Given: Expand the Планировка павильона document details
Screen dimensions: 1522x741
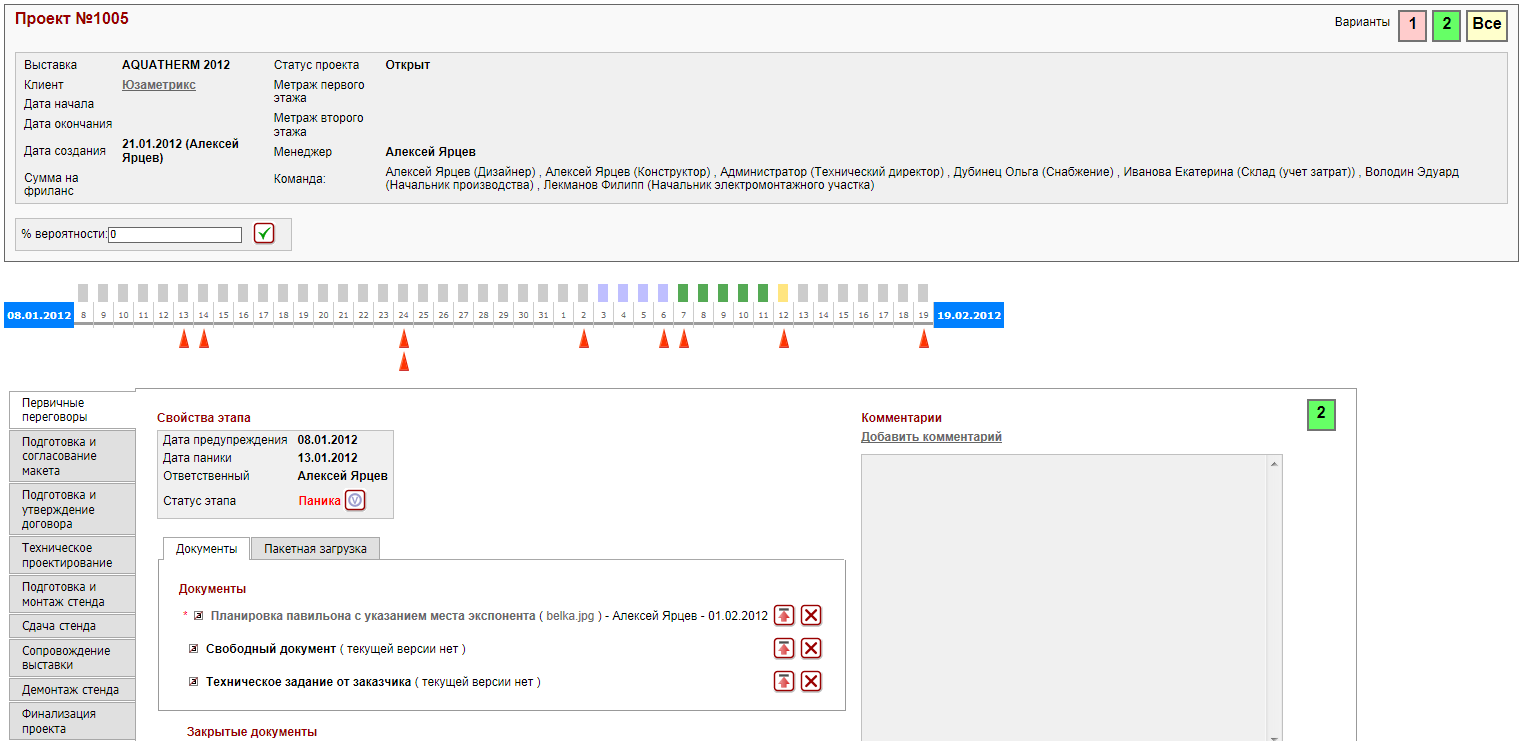Looking at the screenshot, I should click(198, 616).
